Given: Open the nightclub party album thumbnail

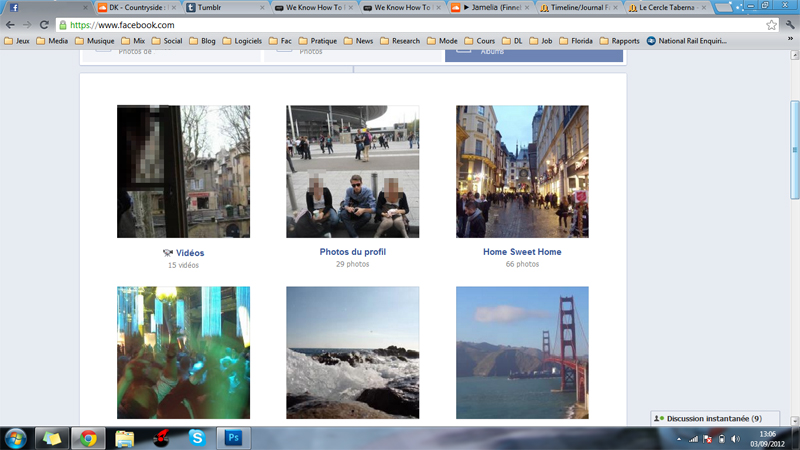Looking at the screenshot, I should click(x=183, y=353).
